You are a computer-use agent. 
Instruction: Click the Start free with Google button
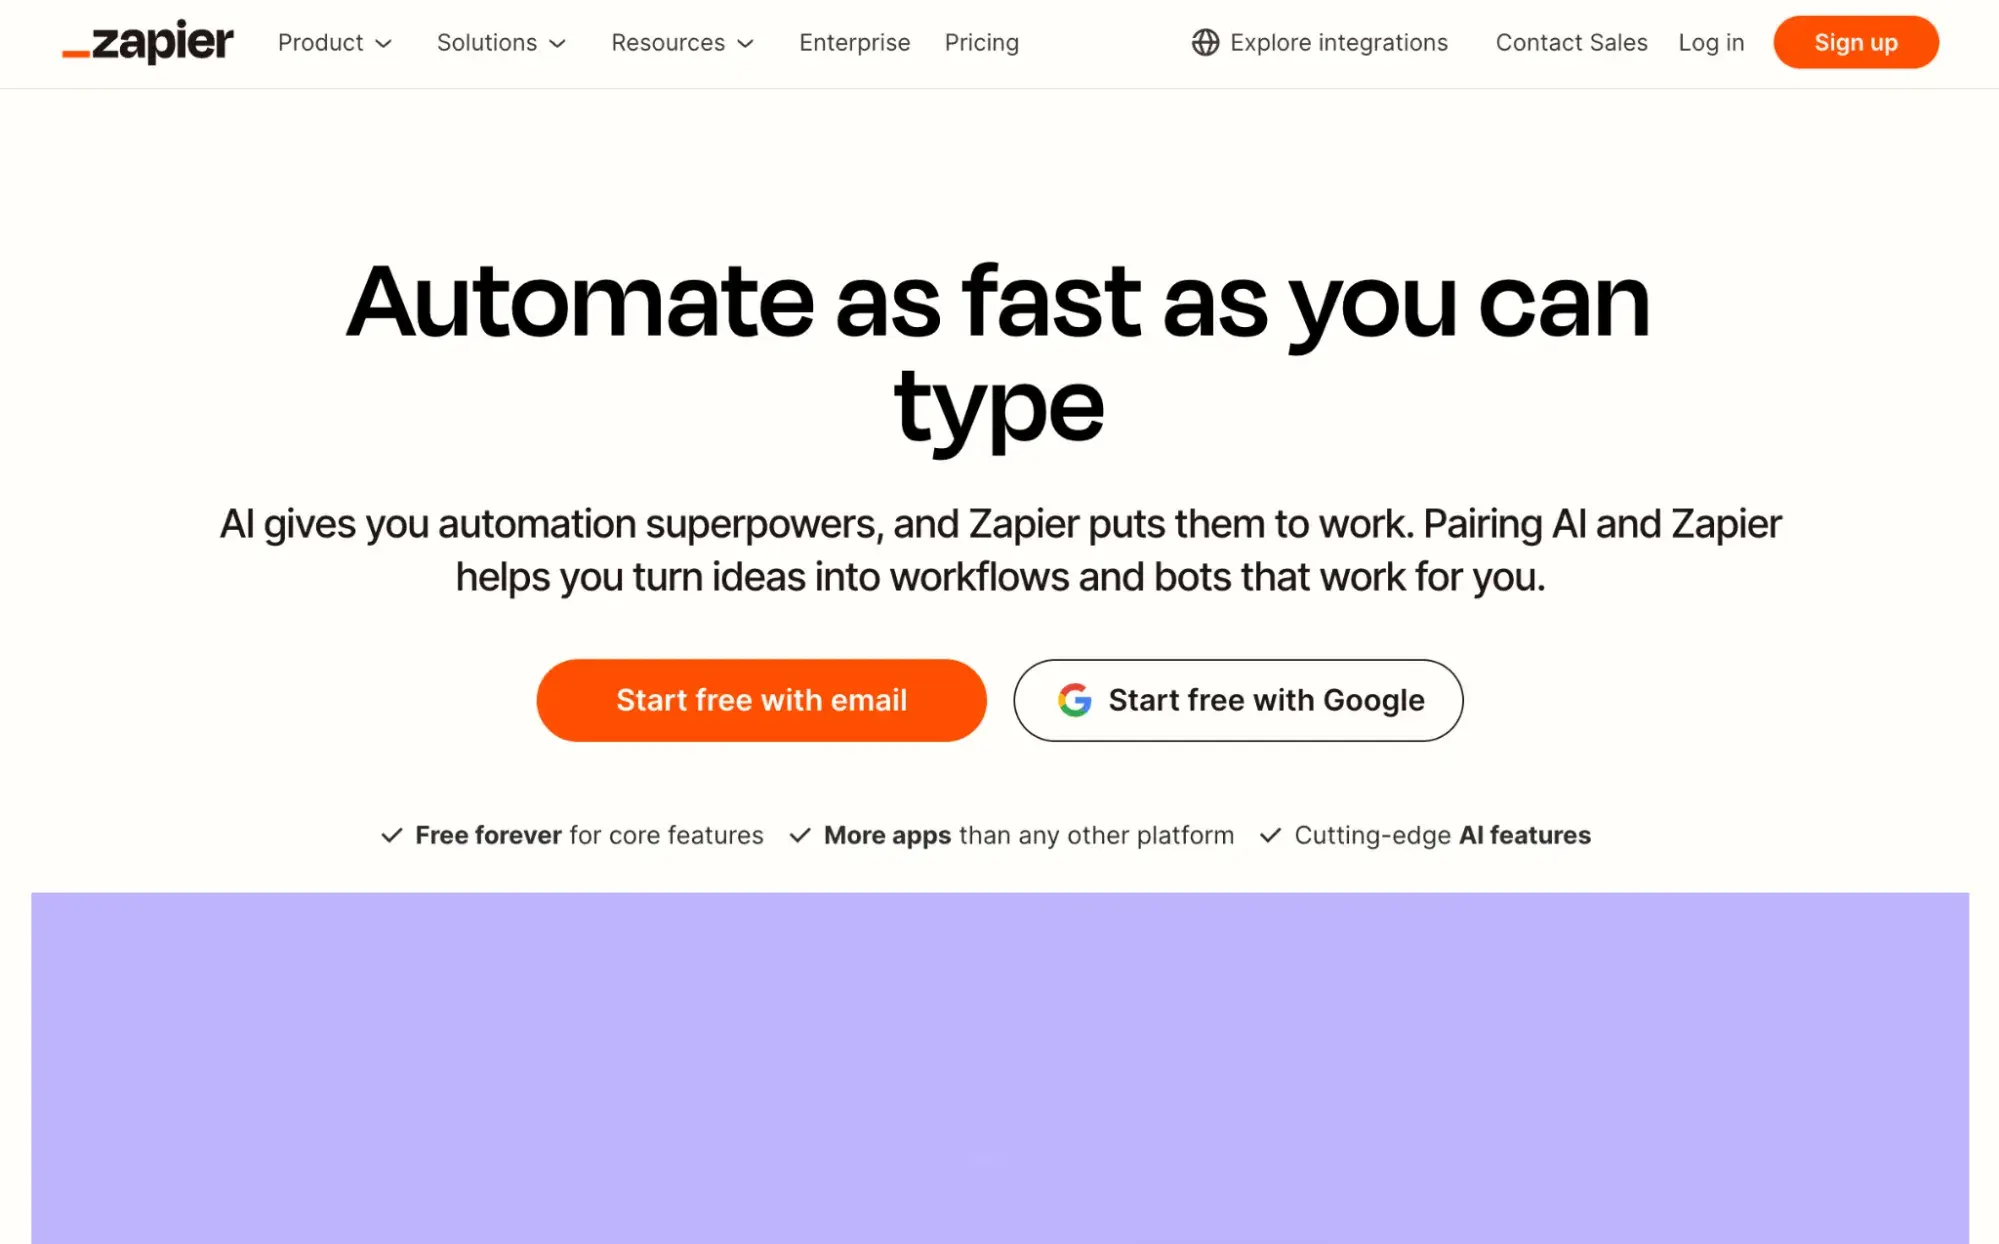point(1238,699)
